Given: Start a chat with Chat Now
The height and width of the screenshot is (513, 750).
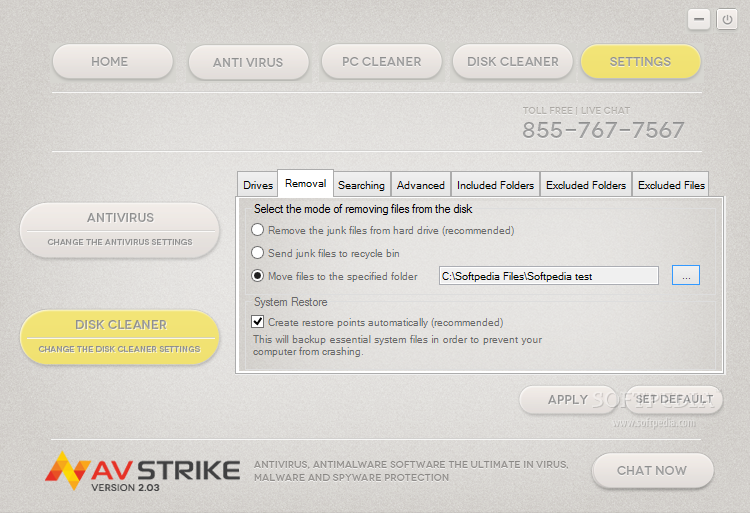Looking at the screenshot, I should (x=652, y=470).
